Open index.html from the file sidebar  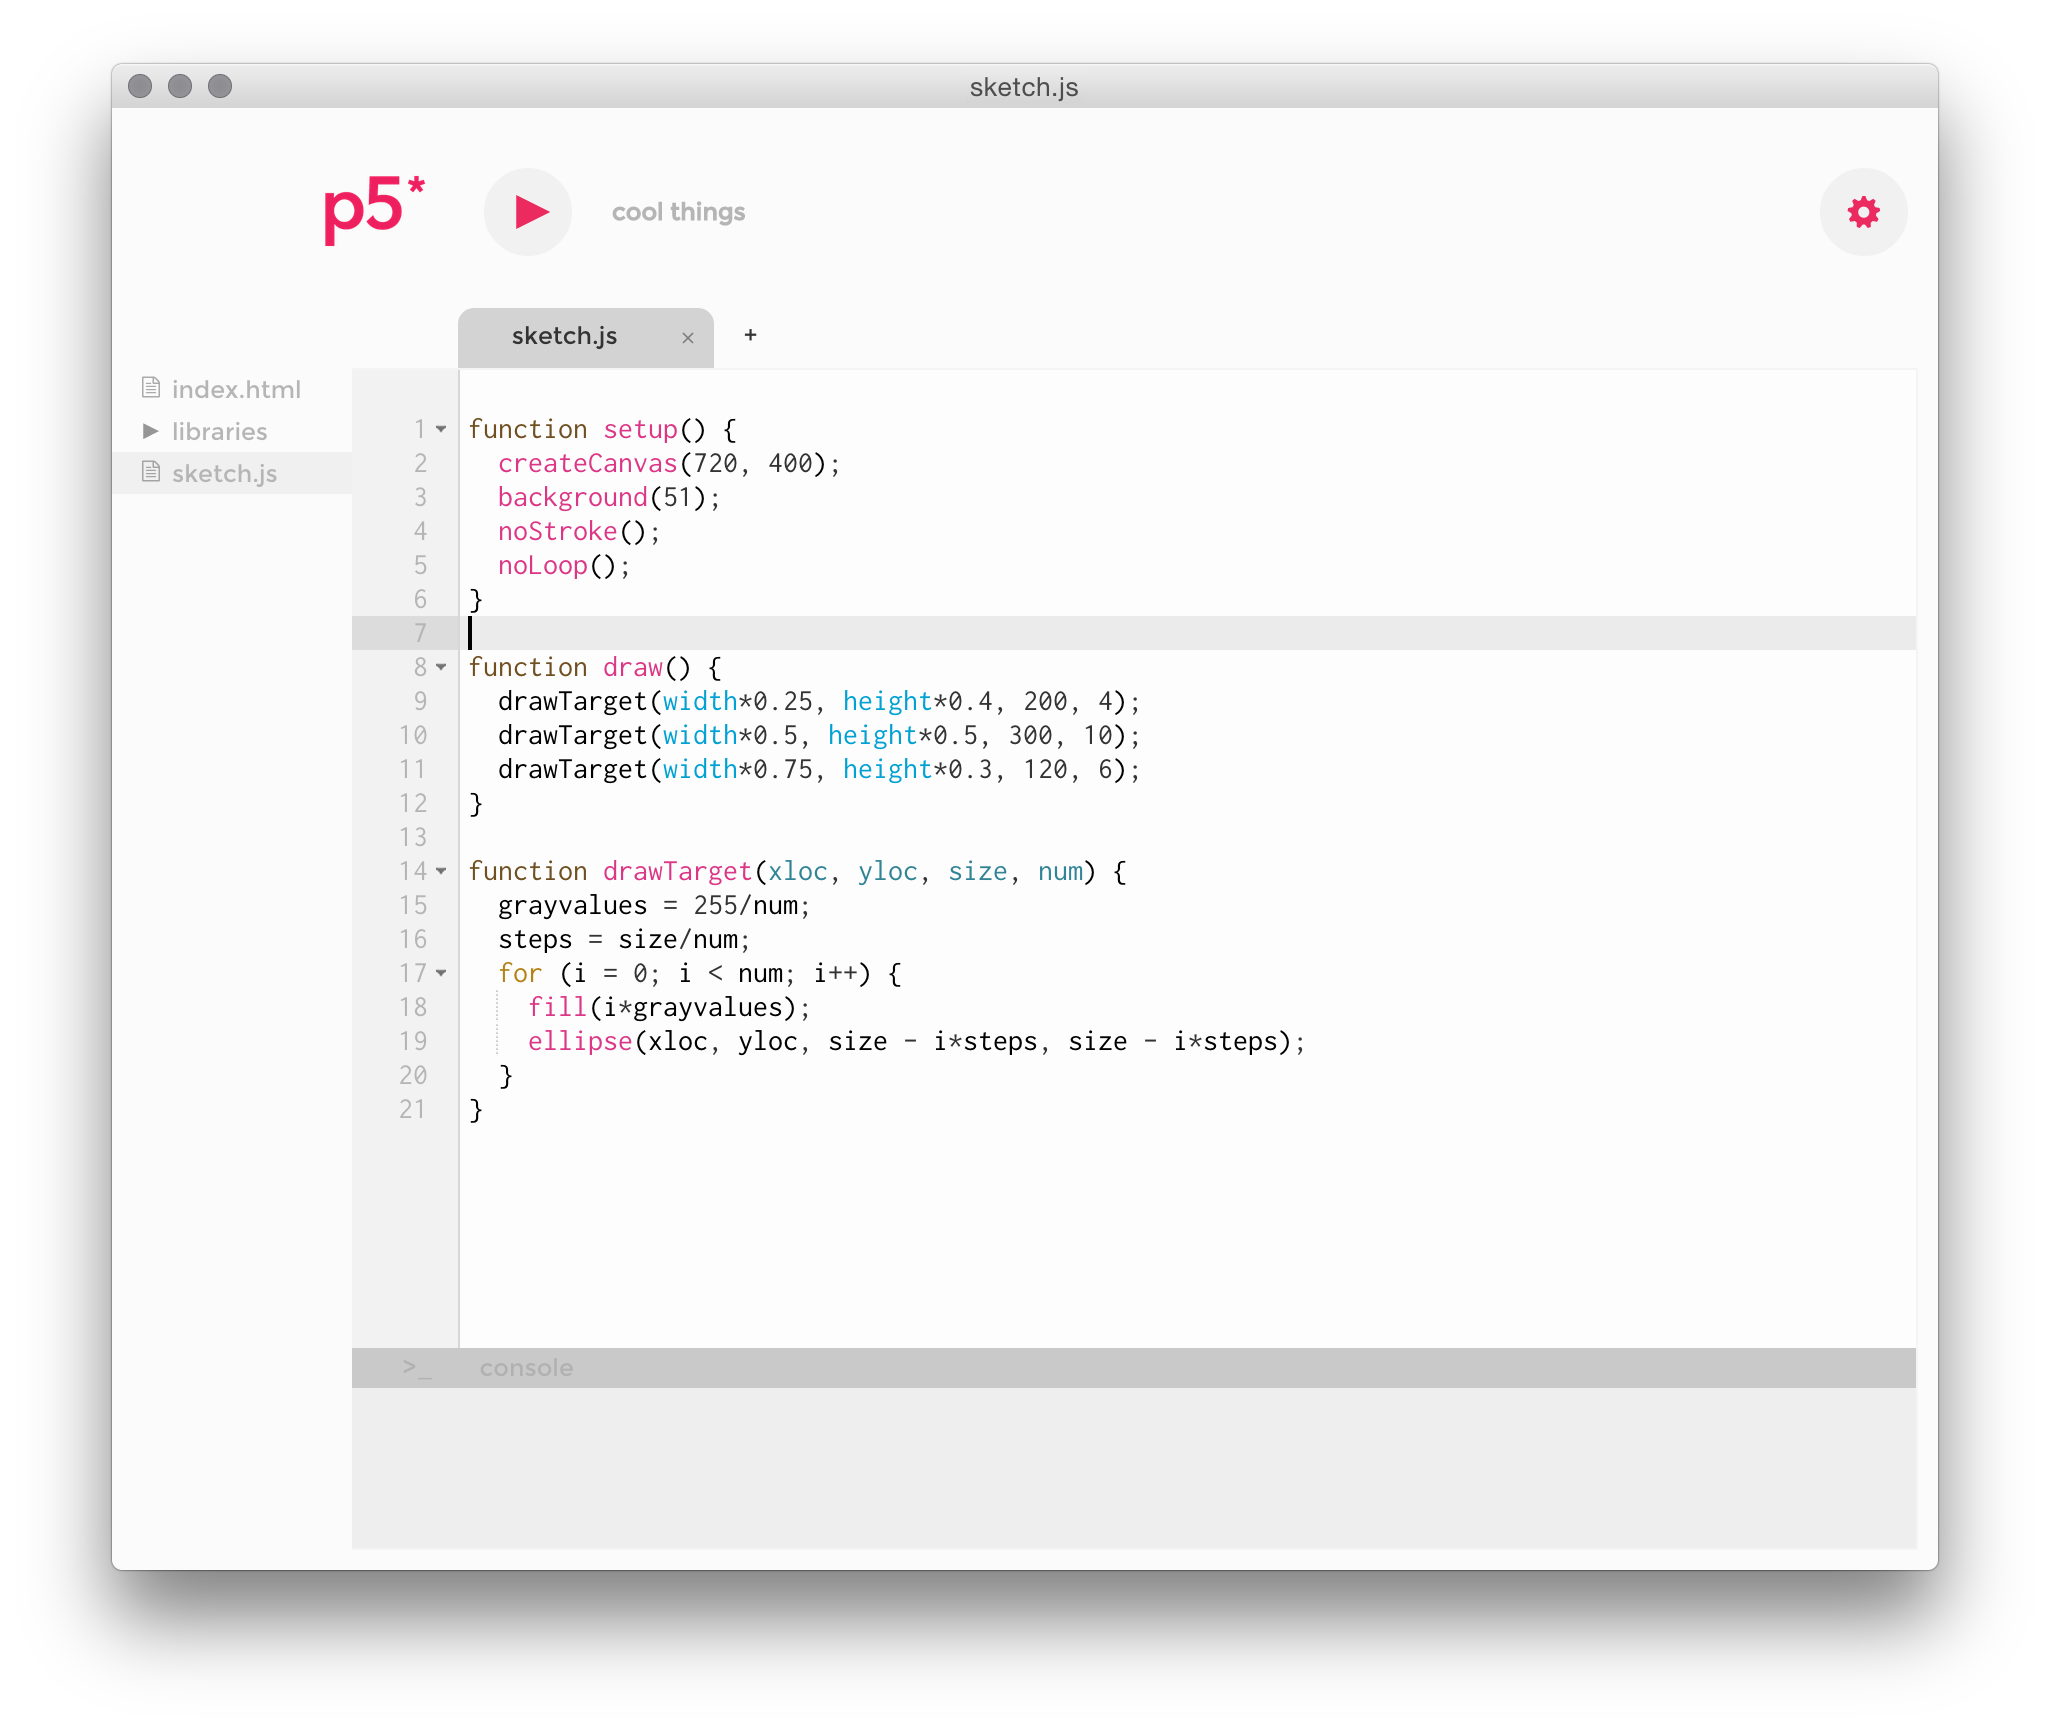(x=236, y=390)
